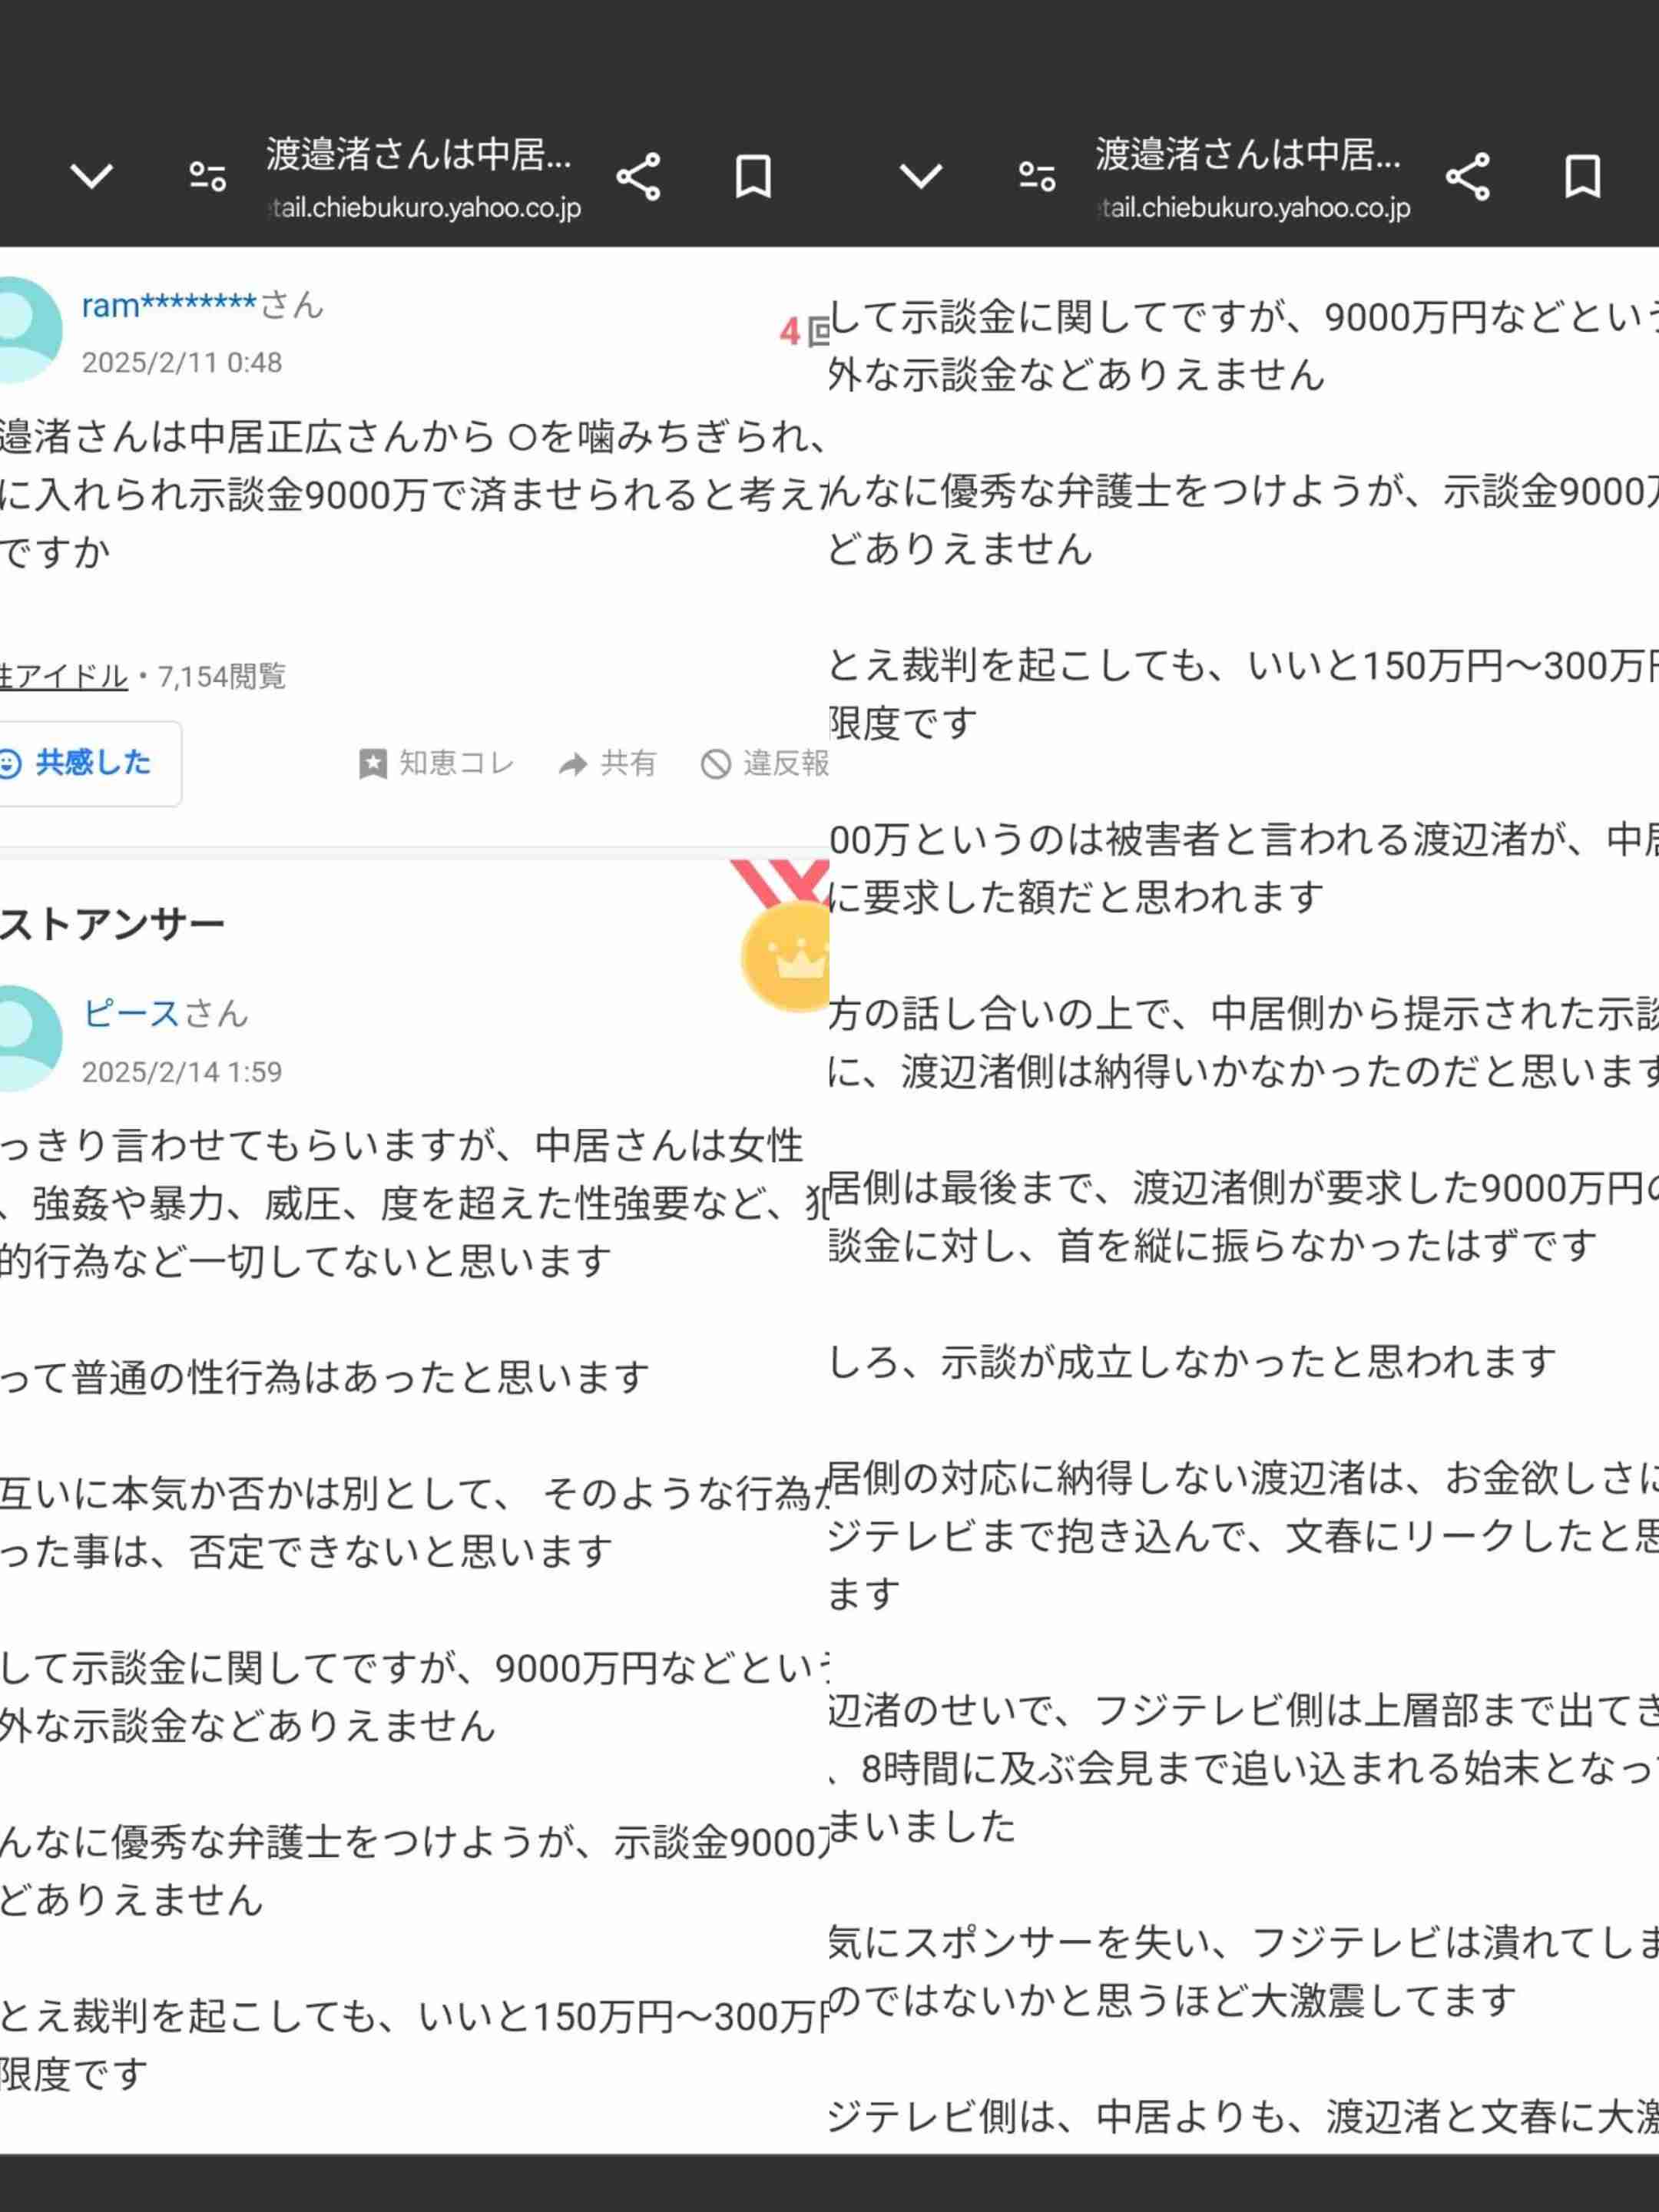The height and width of the screenshot is (2212, 1659).
Task: Collapse left browser tab with down chevron
Action: (x=91, y=177)
